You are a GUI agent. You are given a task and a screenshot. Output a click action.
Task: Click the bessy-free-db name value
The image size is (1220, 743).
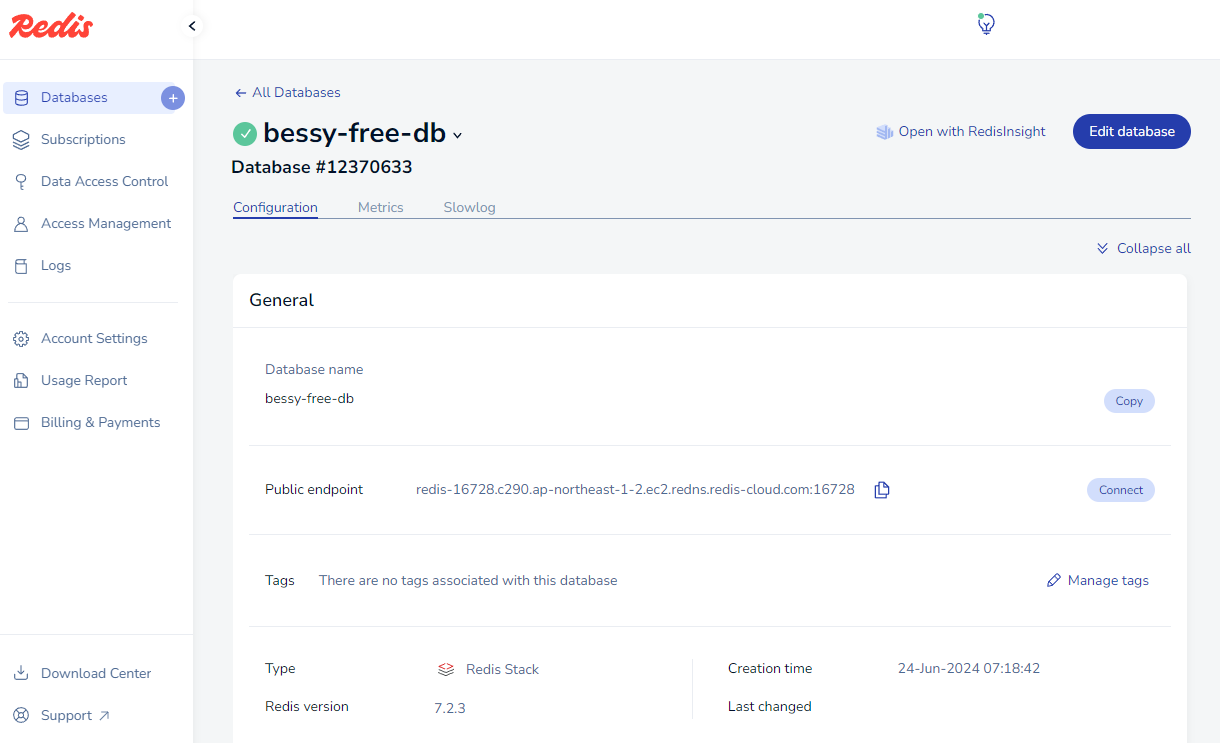(309, 399)
